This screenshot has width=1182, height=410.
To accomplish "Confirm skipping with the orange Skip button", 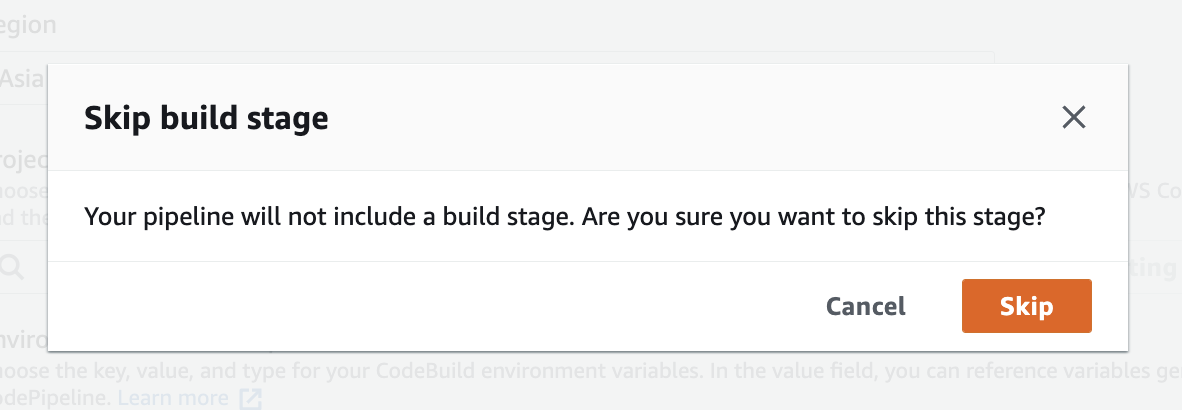I will point(1026,306).
